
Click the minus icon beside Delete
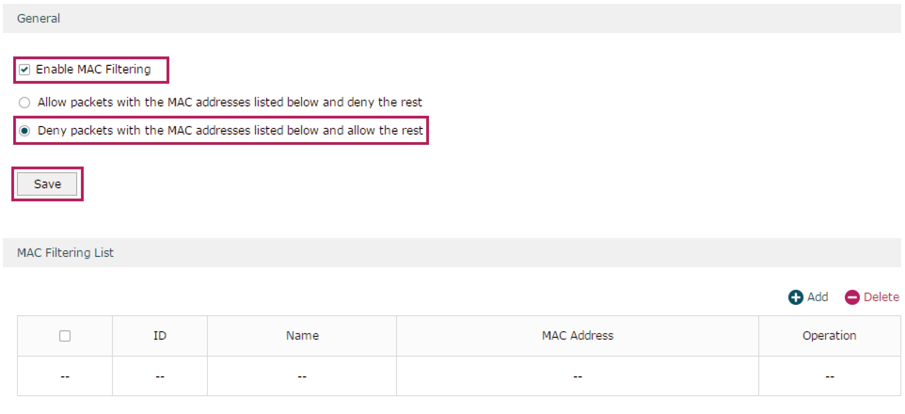852,298
